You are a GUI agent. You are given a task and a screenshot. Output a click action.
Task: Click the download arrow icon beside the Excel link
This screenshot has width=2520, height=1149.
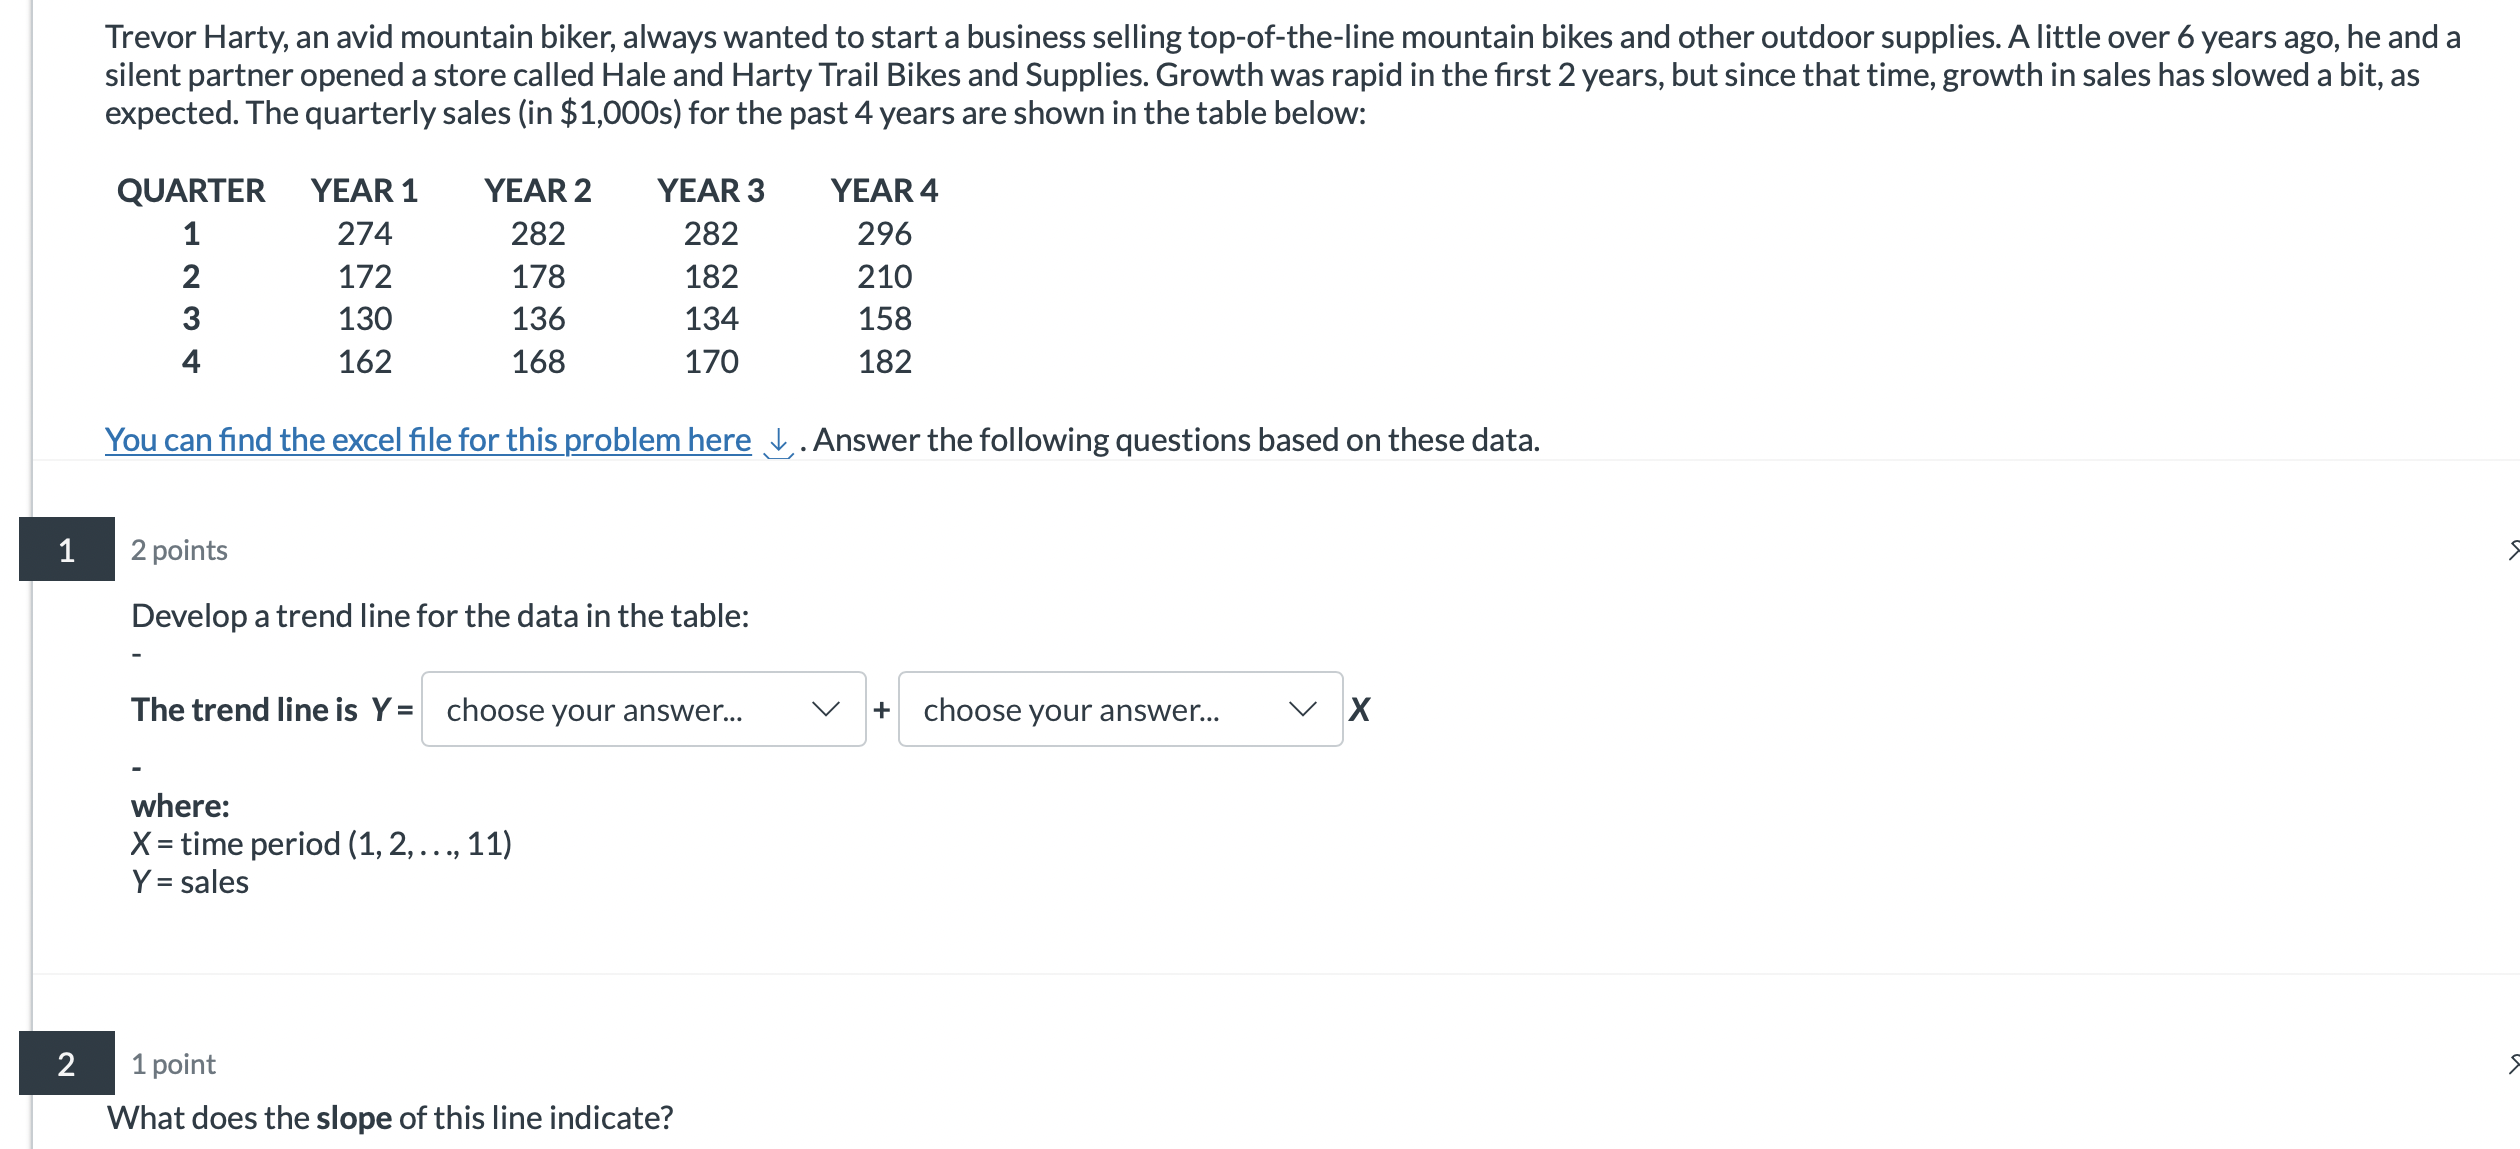click(778, 441)
